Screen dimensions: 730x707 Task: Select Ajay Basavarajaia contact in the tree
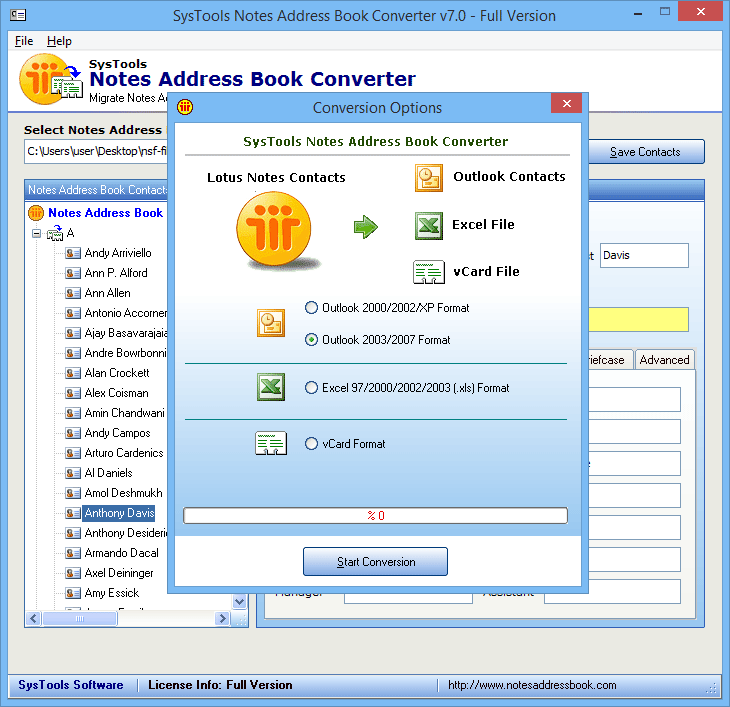[125, 333]
